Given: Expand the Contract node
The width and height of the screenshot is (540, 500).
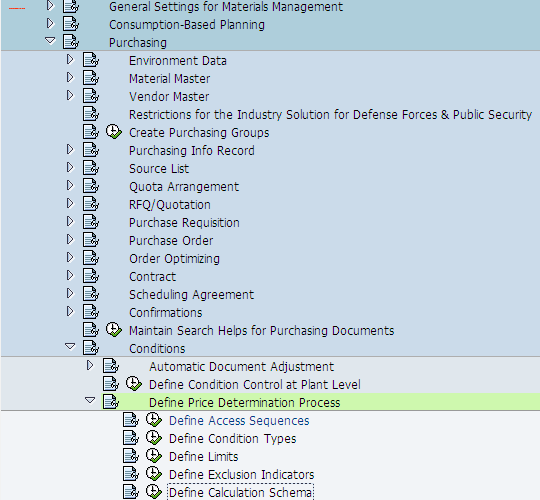Looking at the screenshot, I should click(70, 275).
